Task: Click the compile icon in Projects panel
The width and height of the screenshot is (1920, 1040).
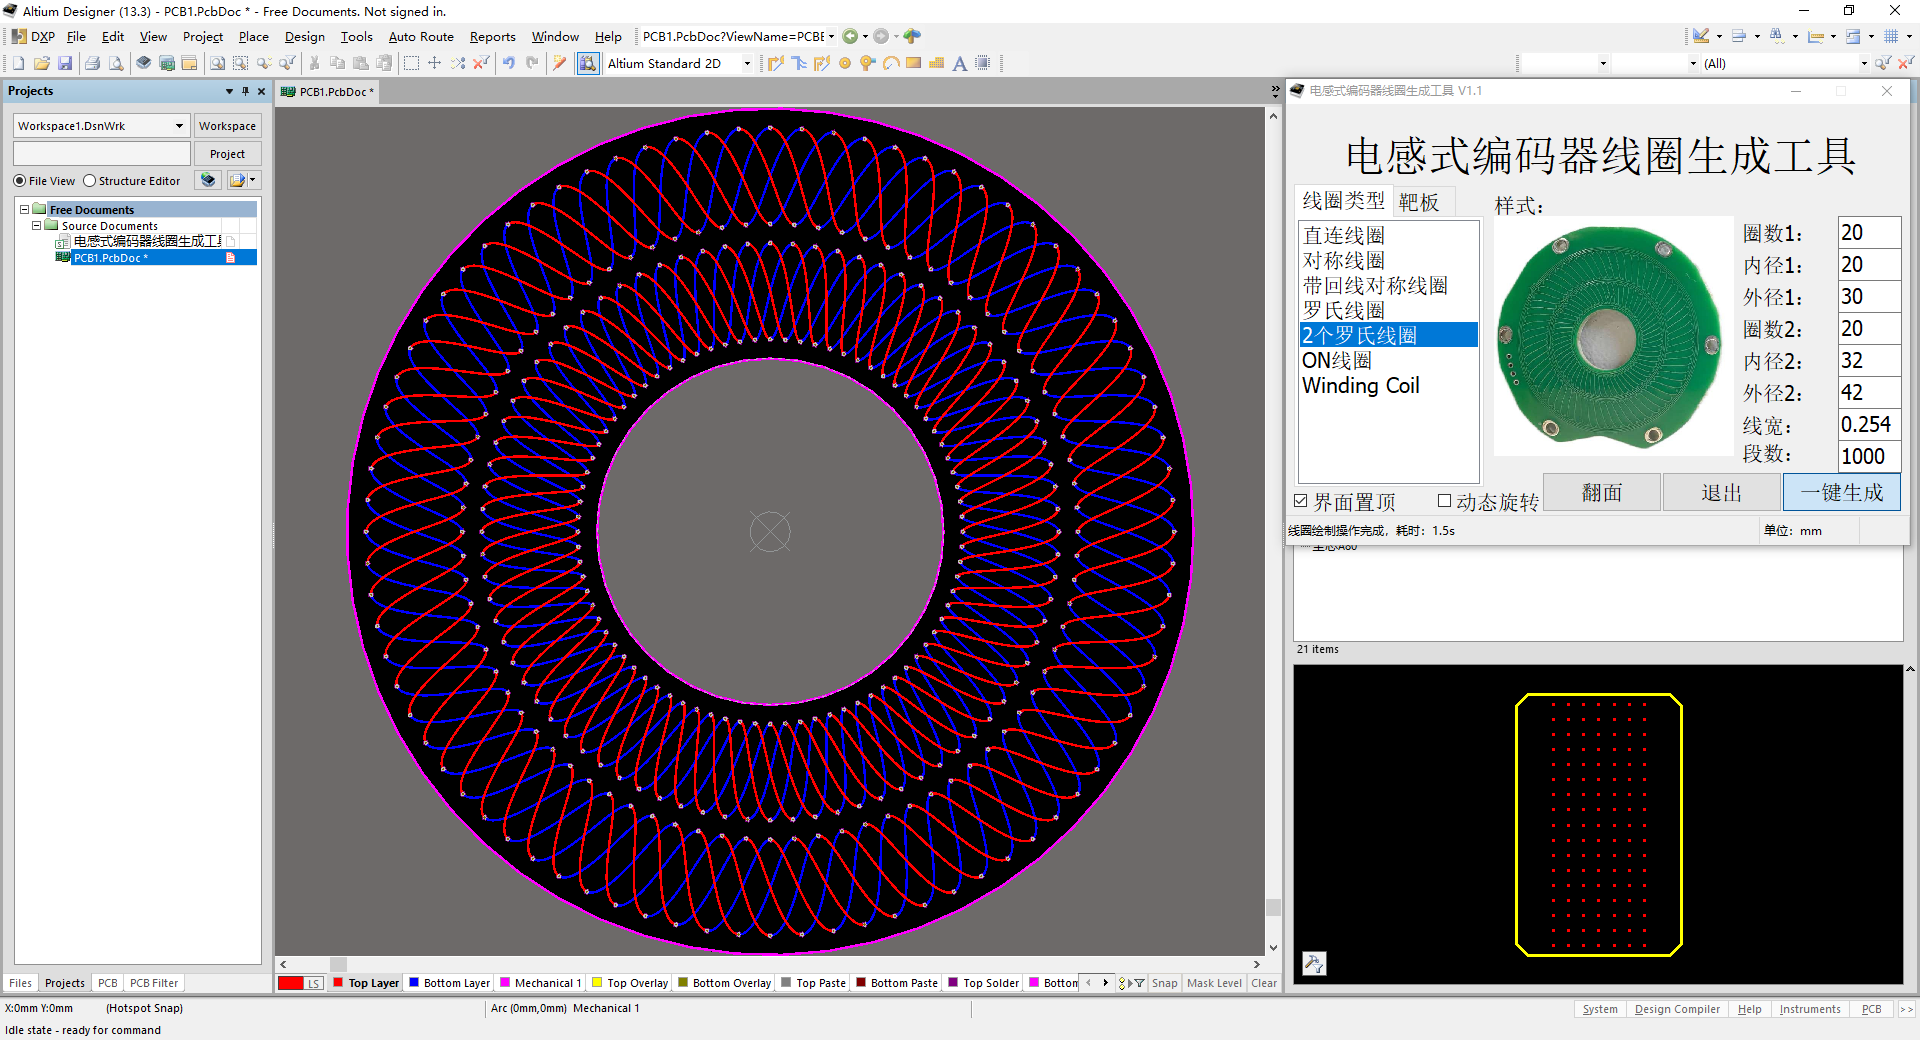Action: point(208,180)
